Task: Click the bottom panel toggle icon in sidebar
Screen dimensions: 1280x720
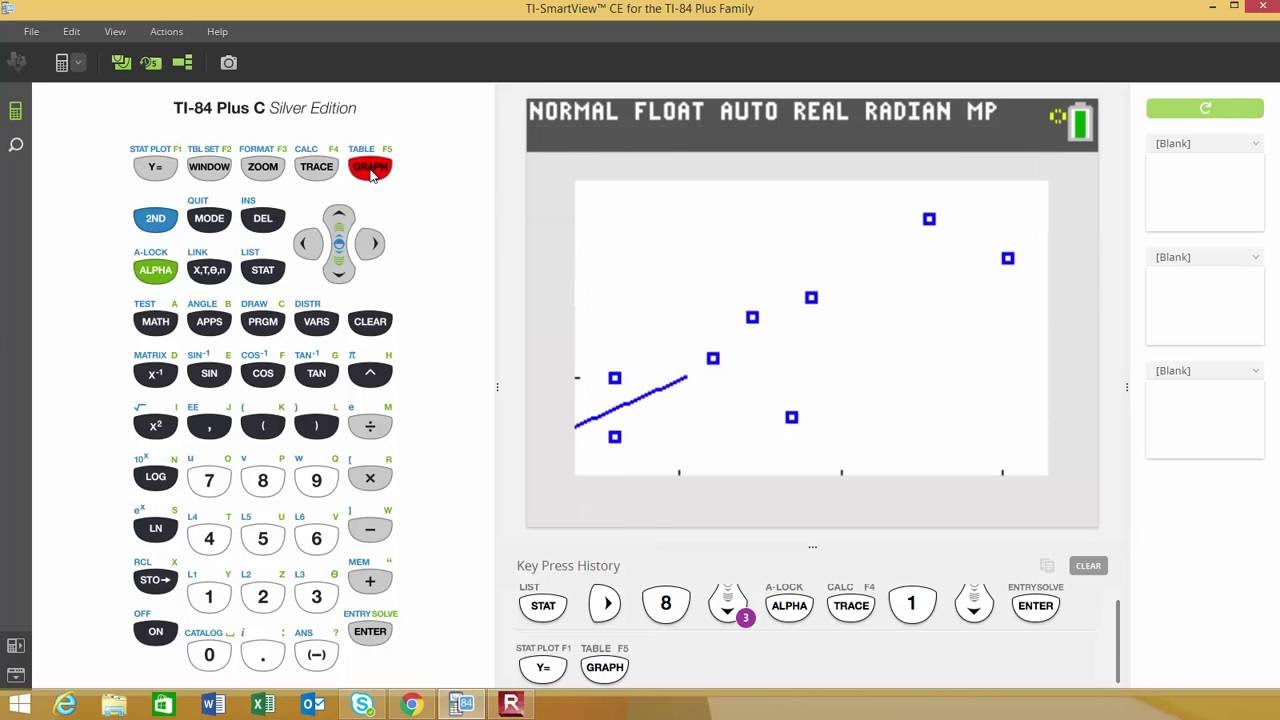Action: coord(16,675)
